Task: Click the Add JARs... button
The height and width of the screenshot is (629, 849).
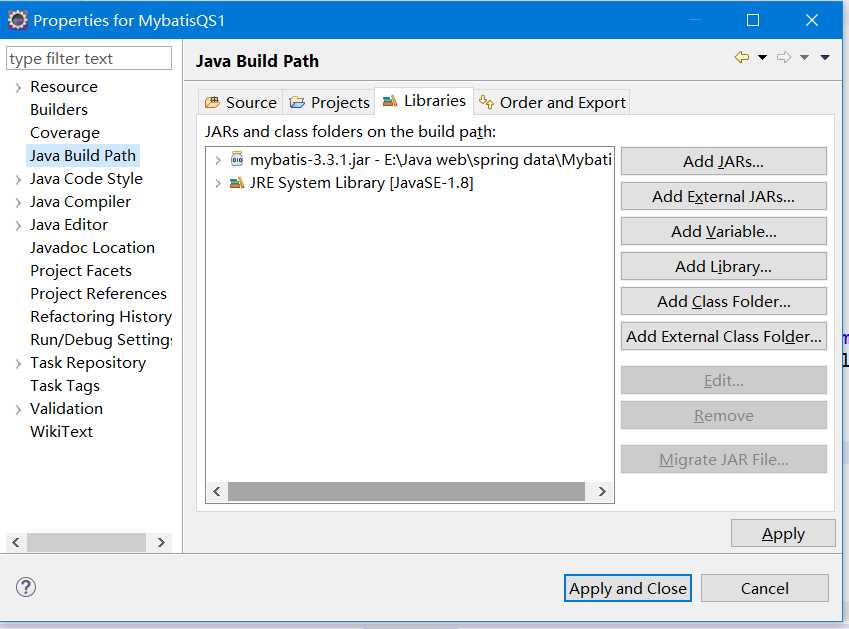Action: pyautogui.click(x=723, y=161)
